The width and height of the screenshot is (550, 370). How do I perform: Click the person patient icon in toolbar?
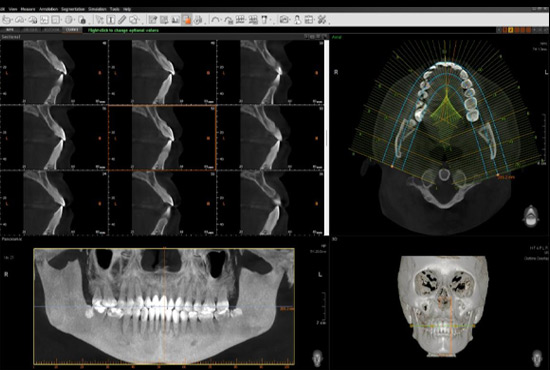297,20
